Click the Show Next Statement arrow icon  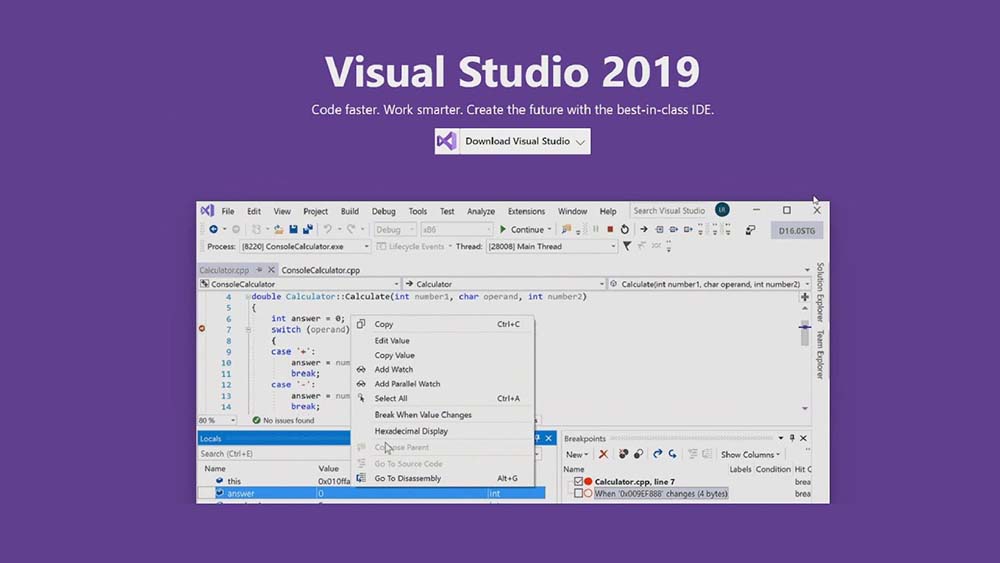[644, 229]
